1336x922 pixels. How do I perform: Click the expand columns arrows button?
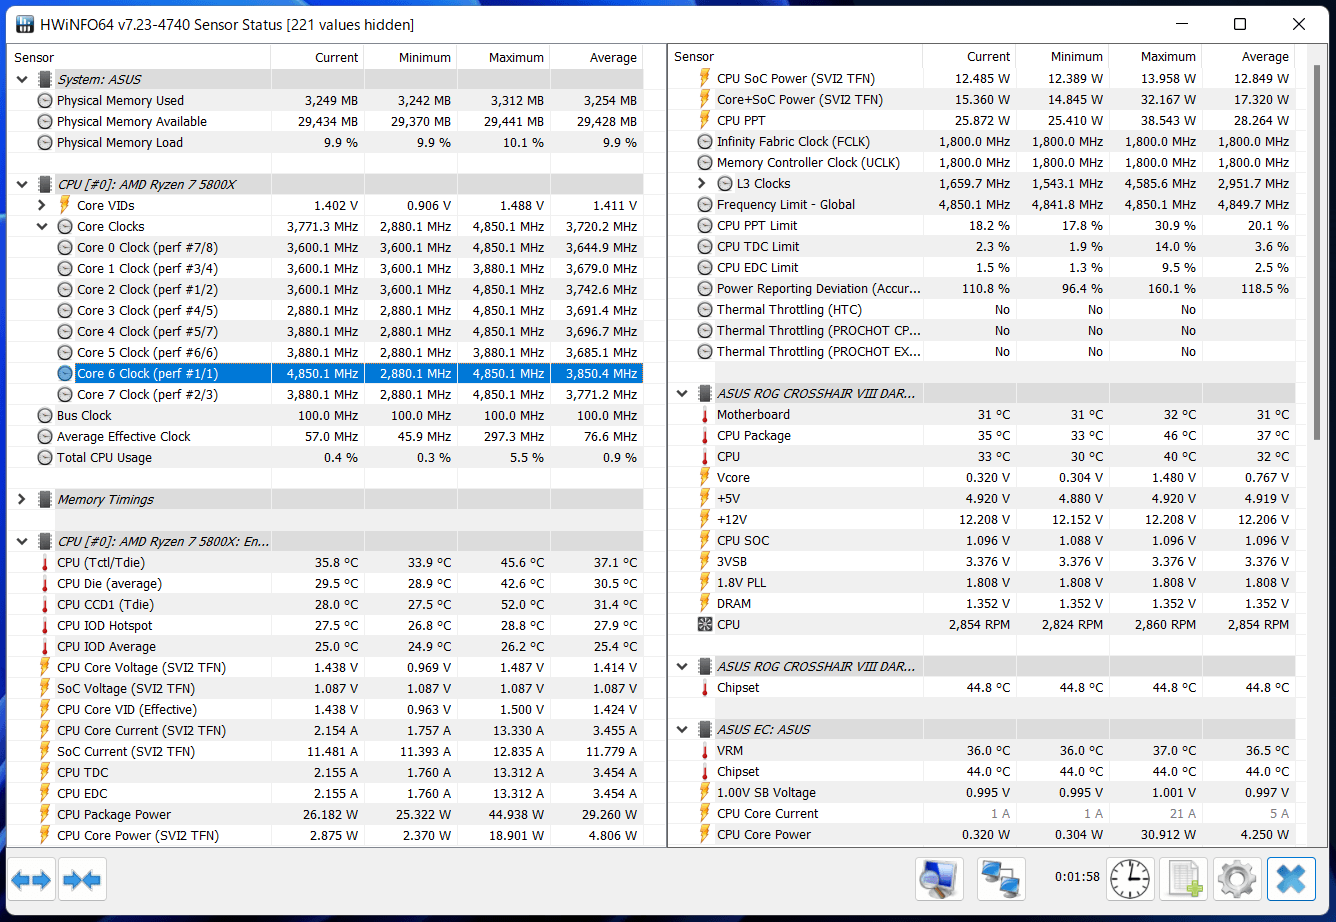31,880
